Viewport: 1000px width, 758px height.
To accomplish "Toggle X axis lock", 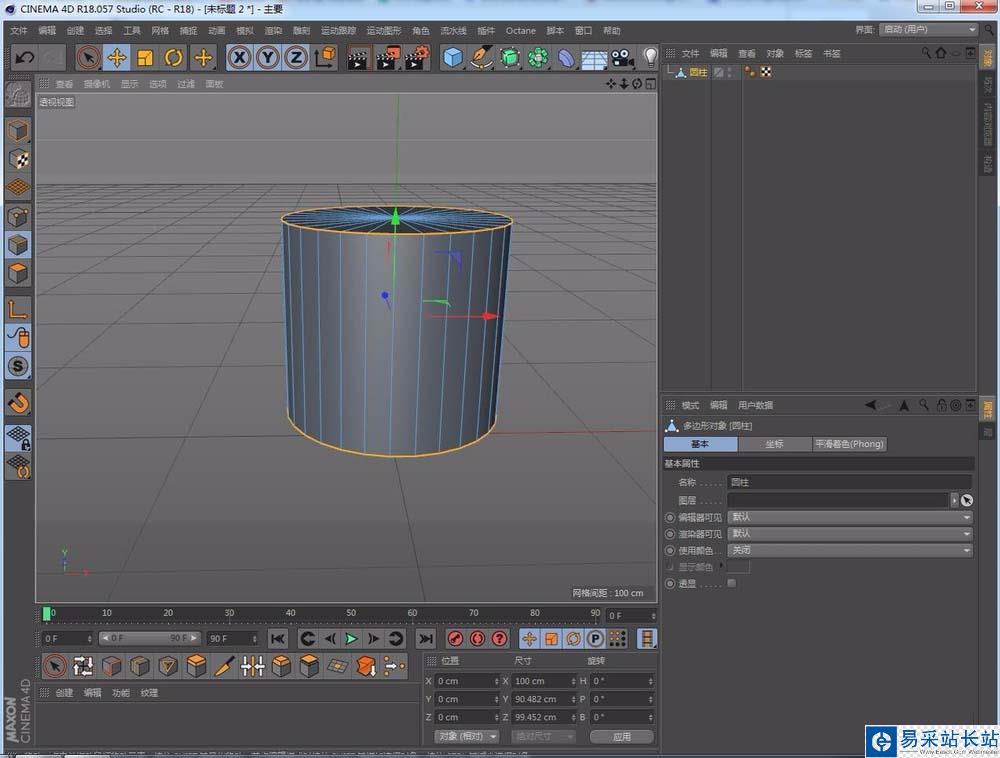I will point(239,58).
